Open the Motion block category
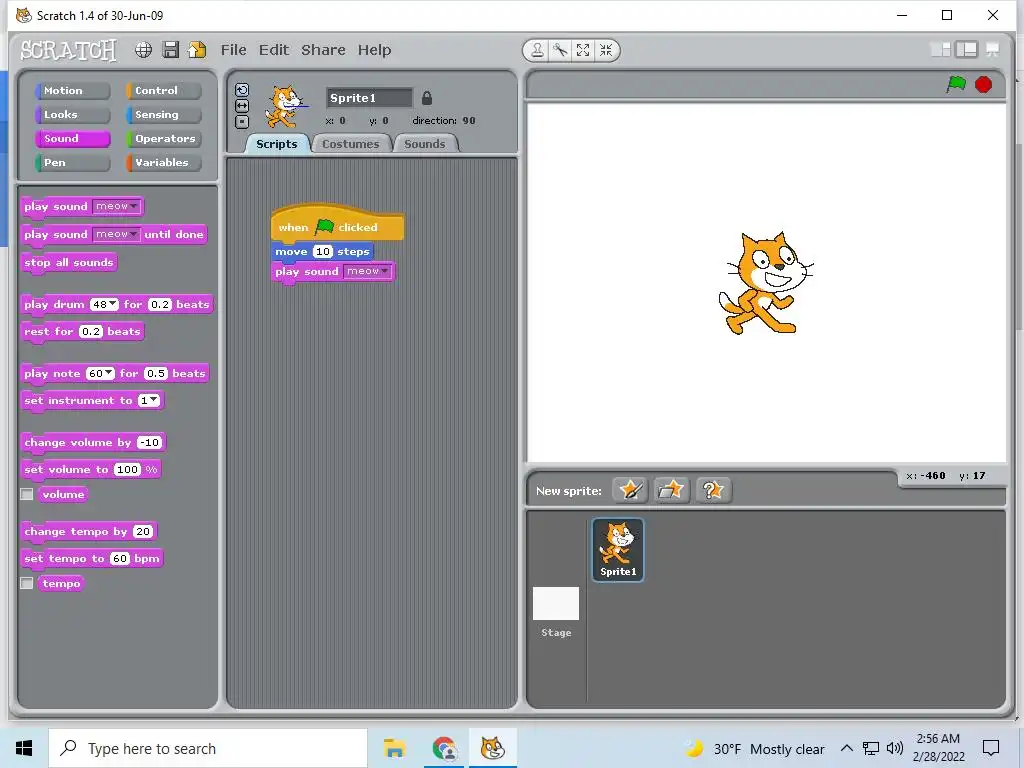 (72, 91)
